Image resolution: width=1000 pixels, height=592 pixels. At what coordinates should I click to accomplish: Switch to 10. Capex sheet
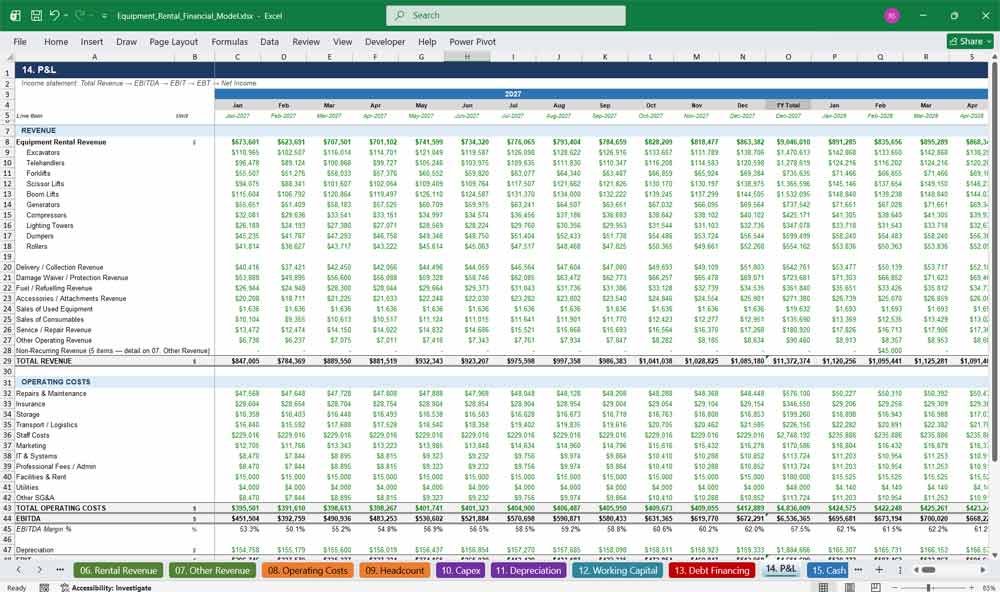(461, 570)
